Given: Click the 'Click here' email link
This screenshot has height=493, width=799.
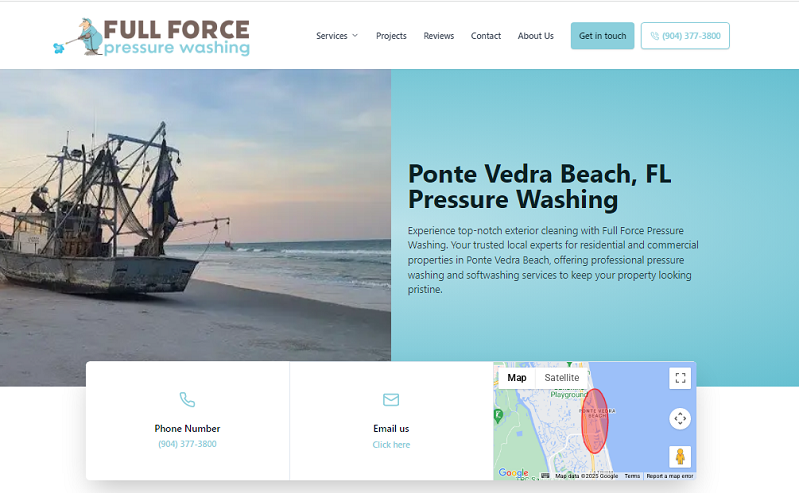Looking at the screenshot, I should (x=391, y=445).
